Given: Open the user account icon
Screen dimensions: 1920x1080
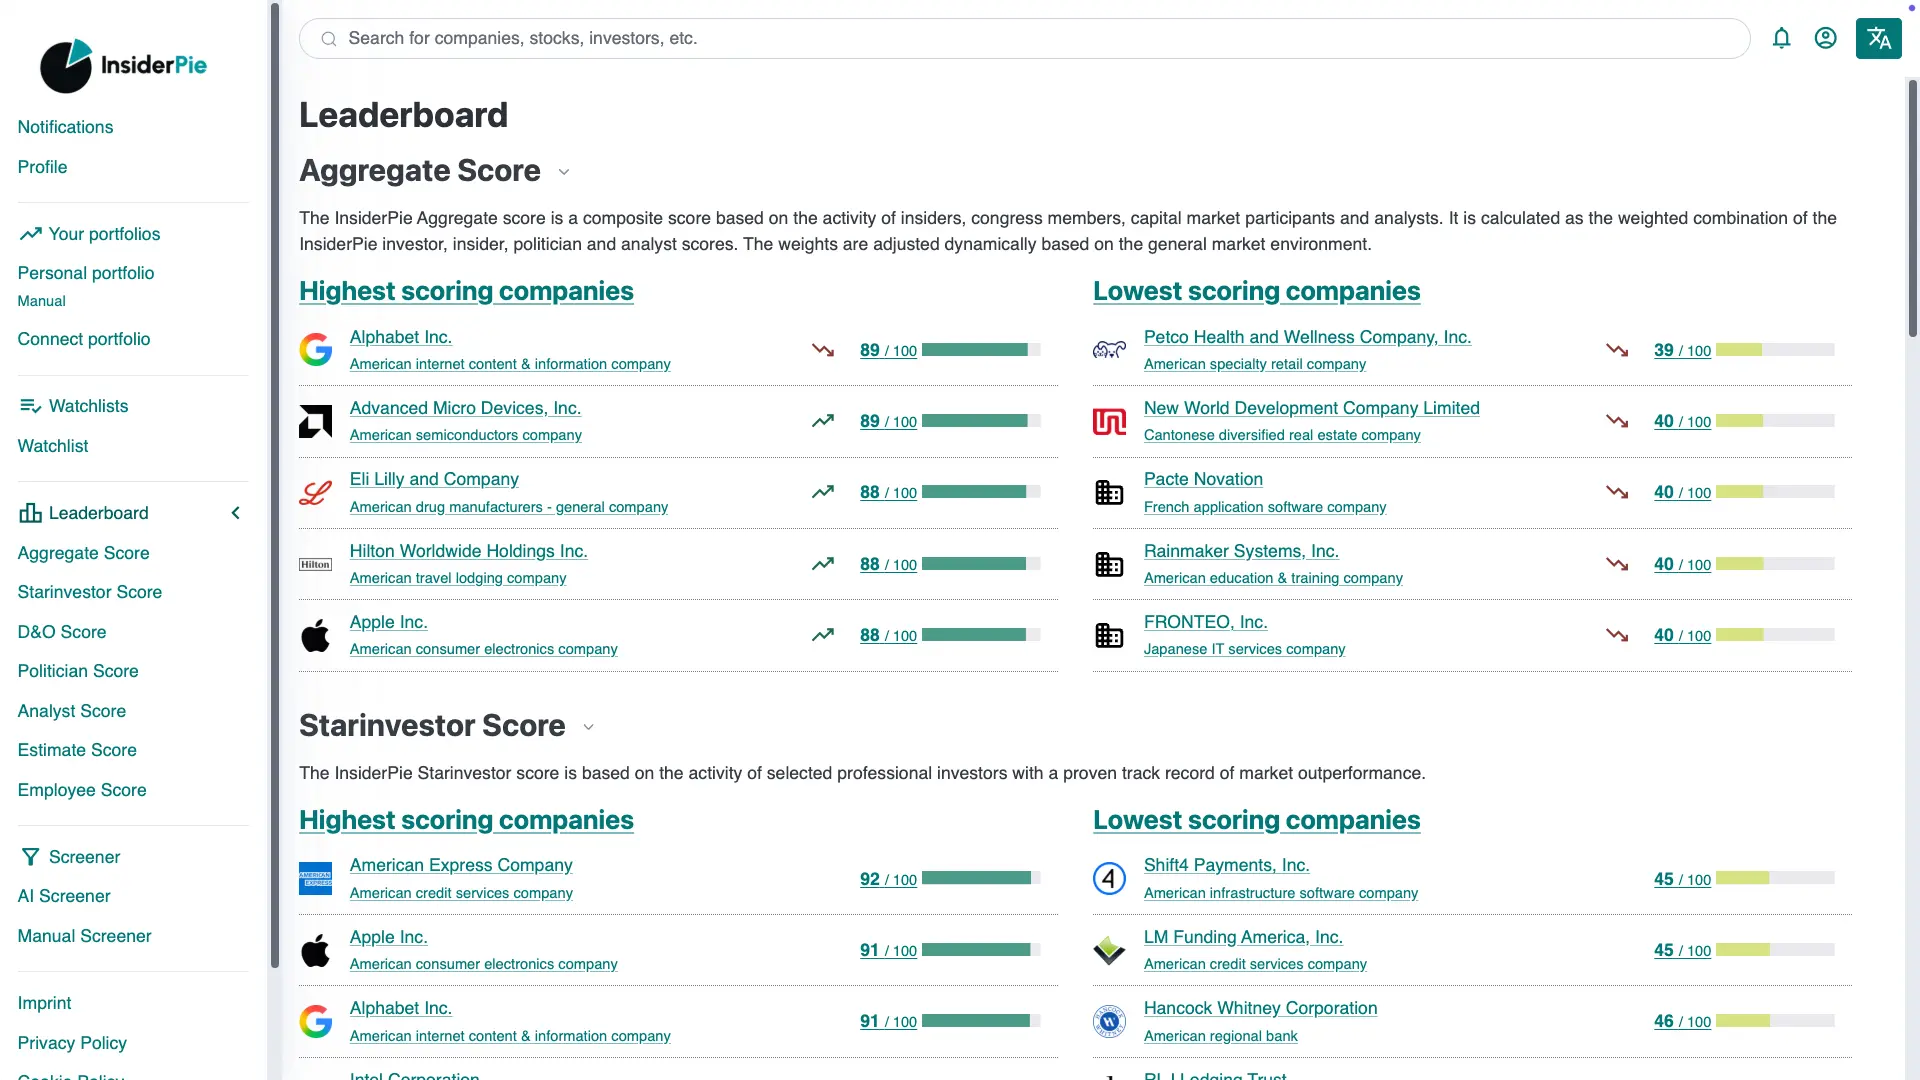Looking at the screenshot, I should point(1825,38).
